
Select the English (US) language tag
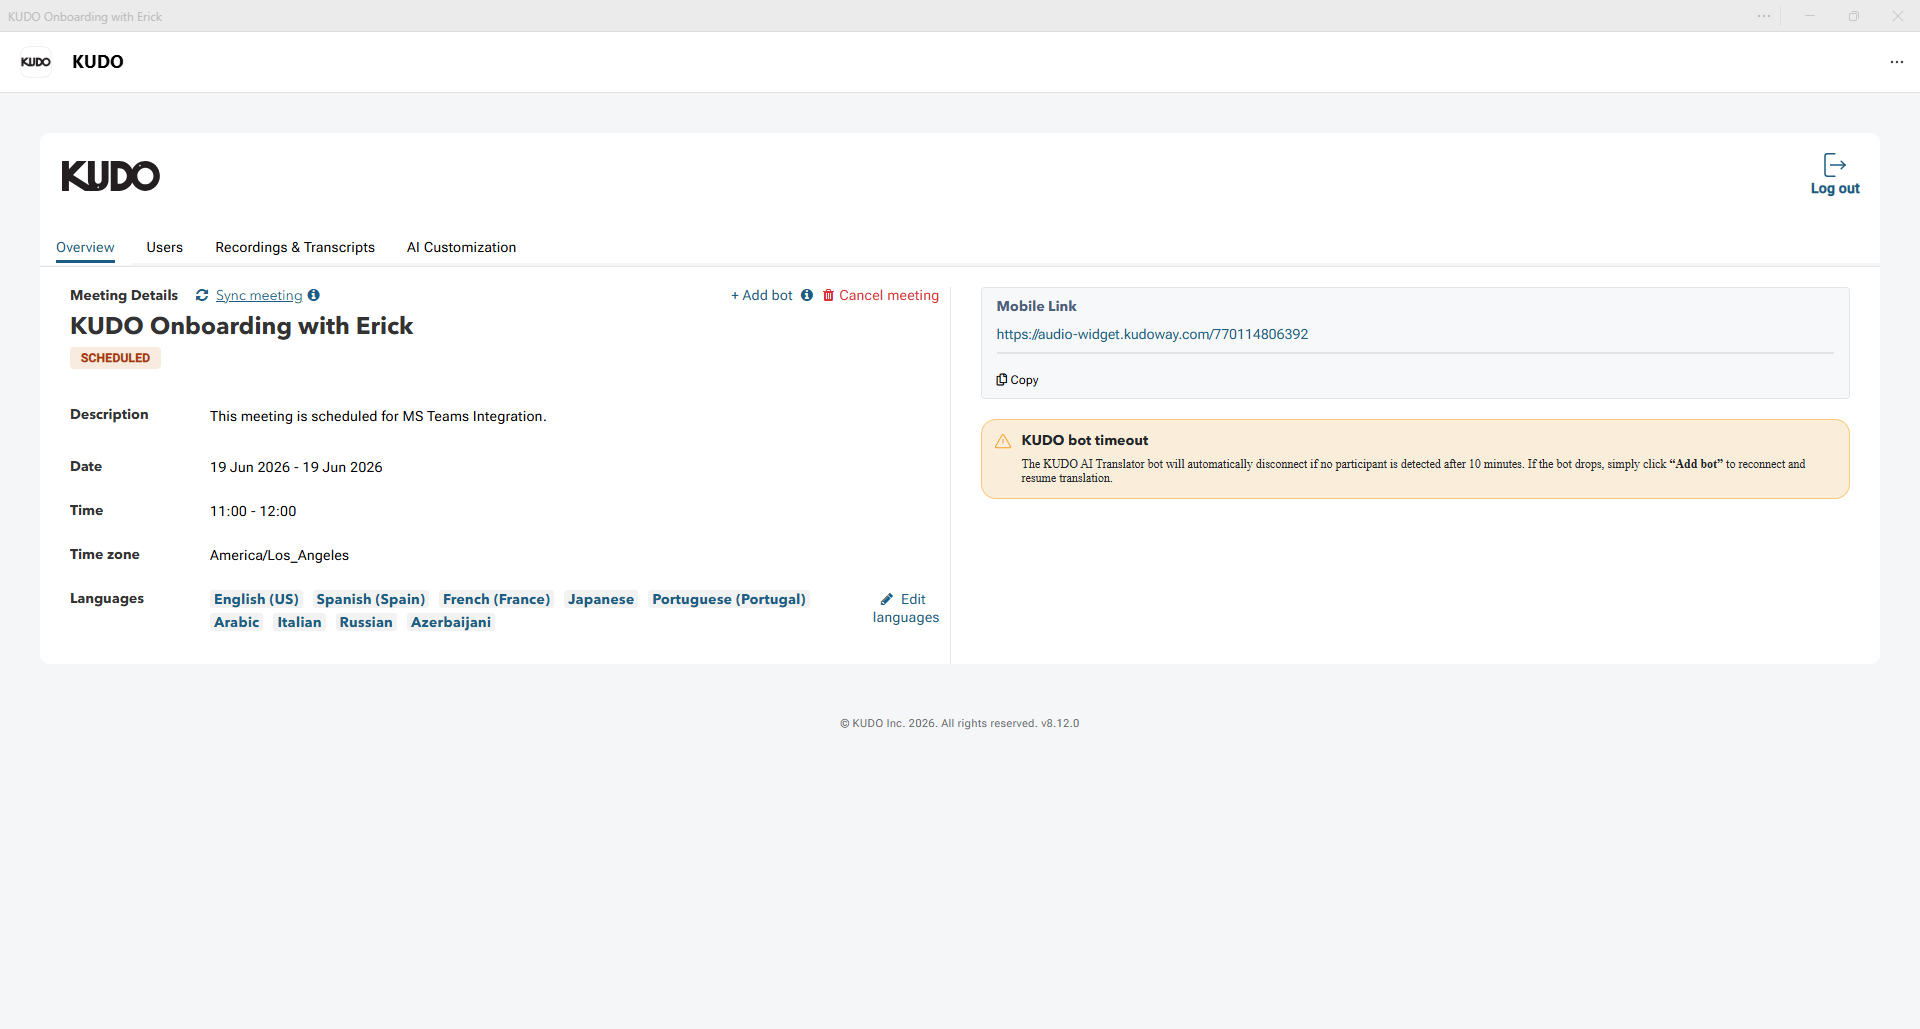coord(256,599)
